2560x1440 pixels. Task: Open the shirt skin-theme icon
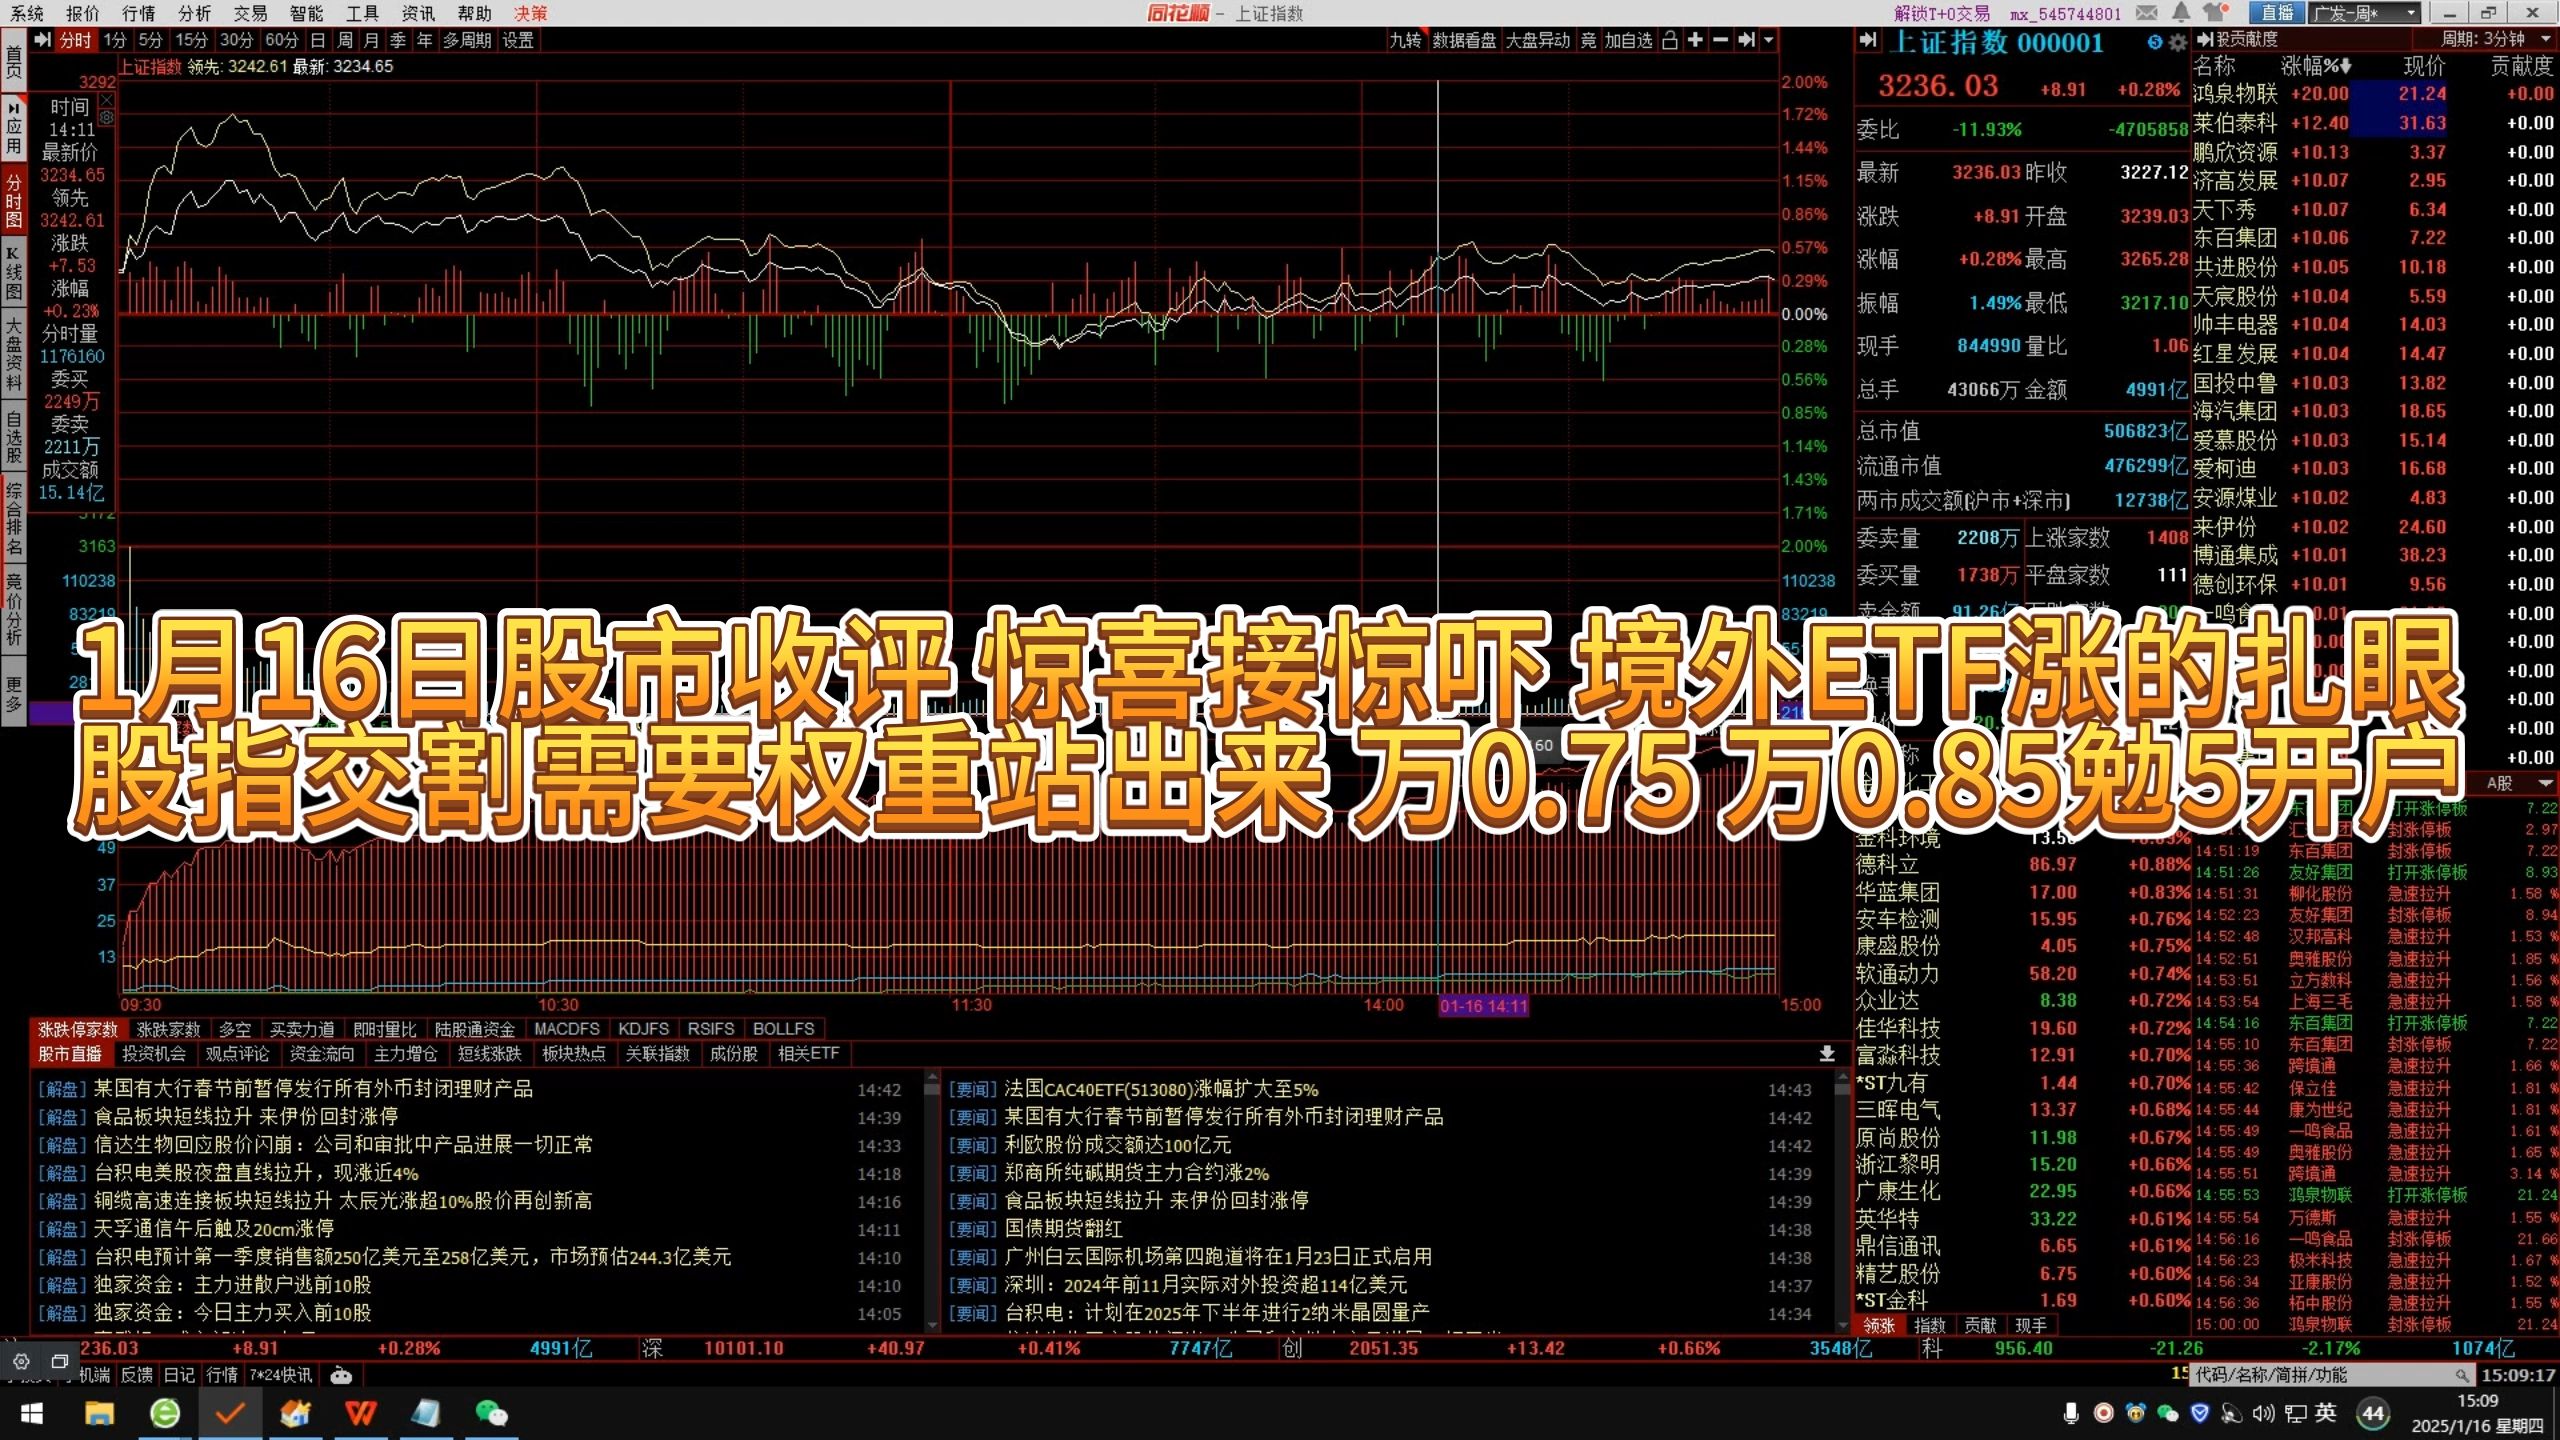[x=2214, y=13]
